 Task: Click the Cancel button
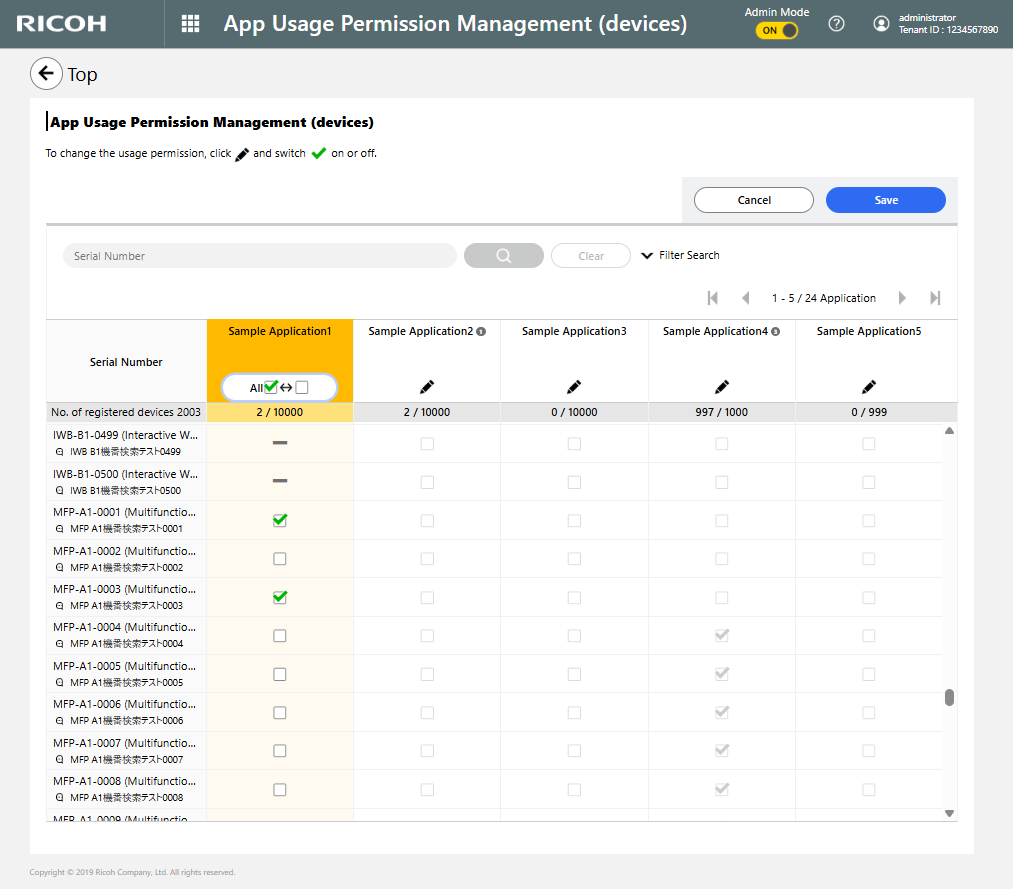pos(754,200)
